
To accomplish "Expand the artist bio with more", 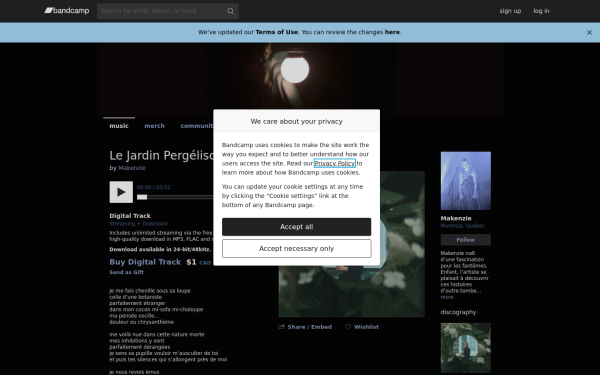I will click(447, 297).
